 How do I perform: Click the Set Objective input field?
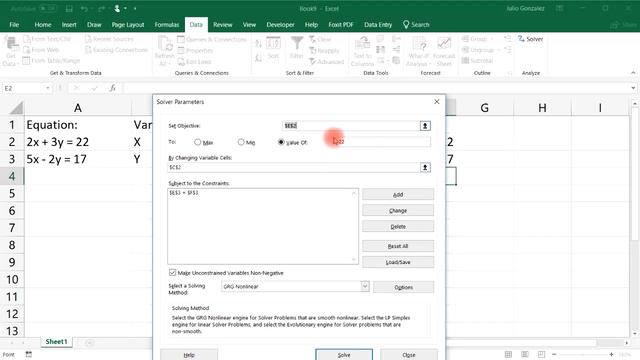(351, 126)
